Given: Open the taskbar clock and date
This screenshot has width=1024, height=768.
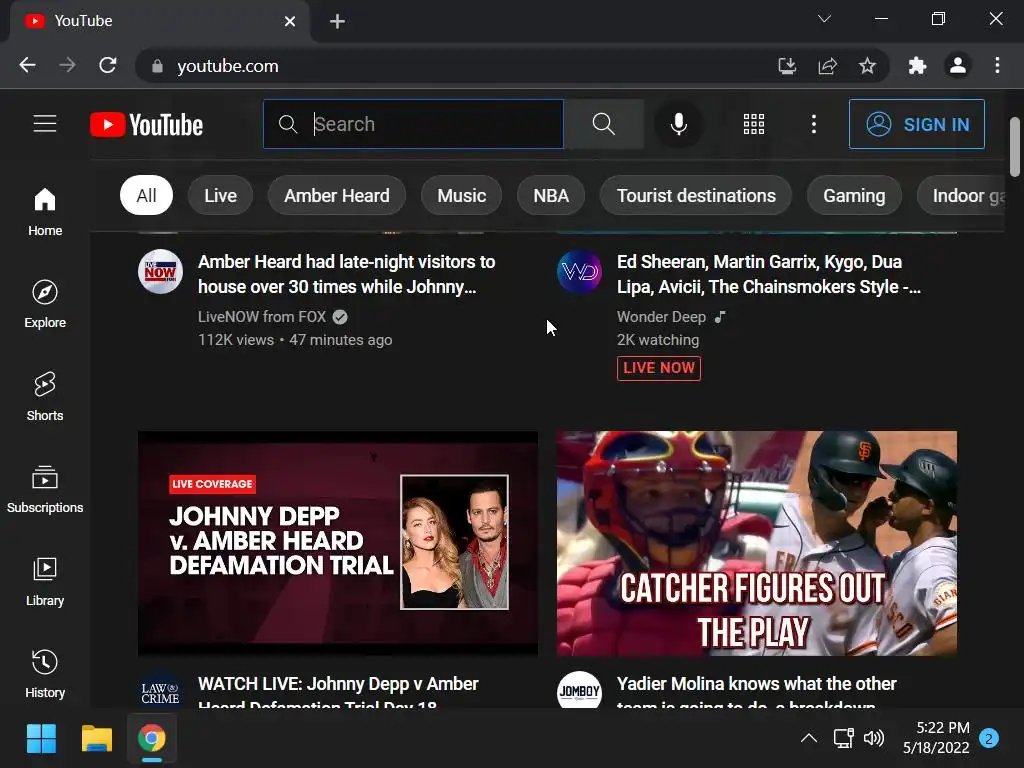Looking at the screenshot, I should pyautogui.click(x=936, y=738).
